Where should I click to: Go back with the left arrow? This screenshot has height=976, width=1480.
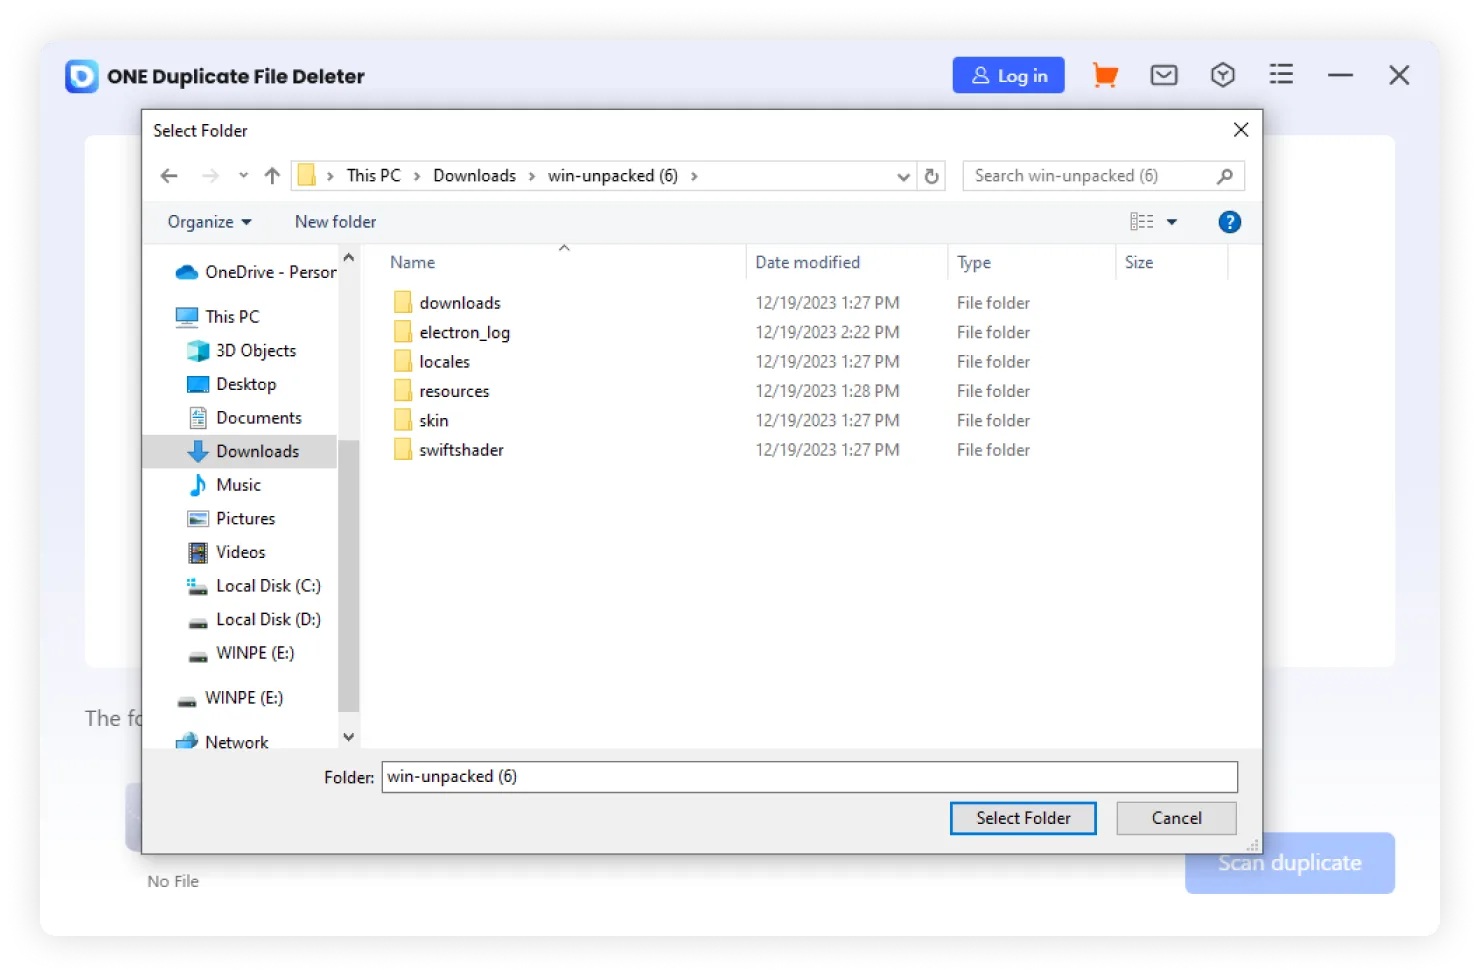[x=169, y=176]
